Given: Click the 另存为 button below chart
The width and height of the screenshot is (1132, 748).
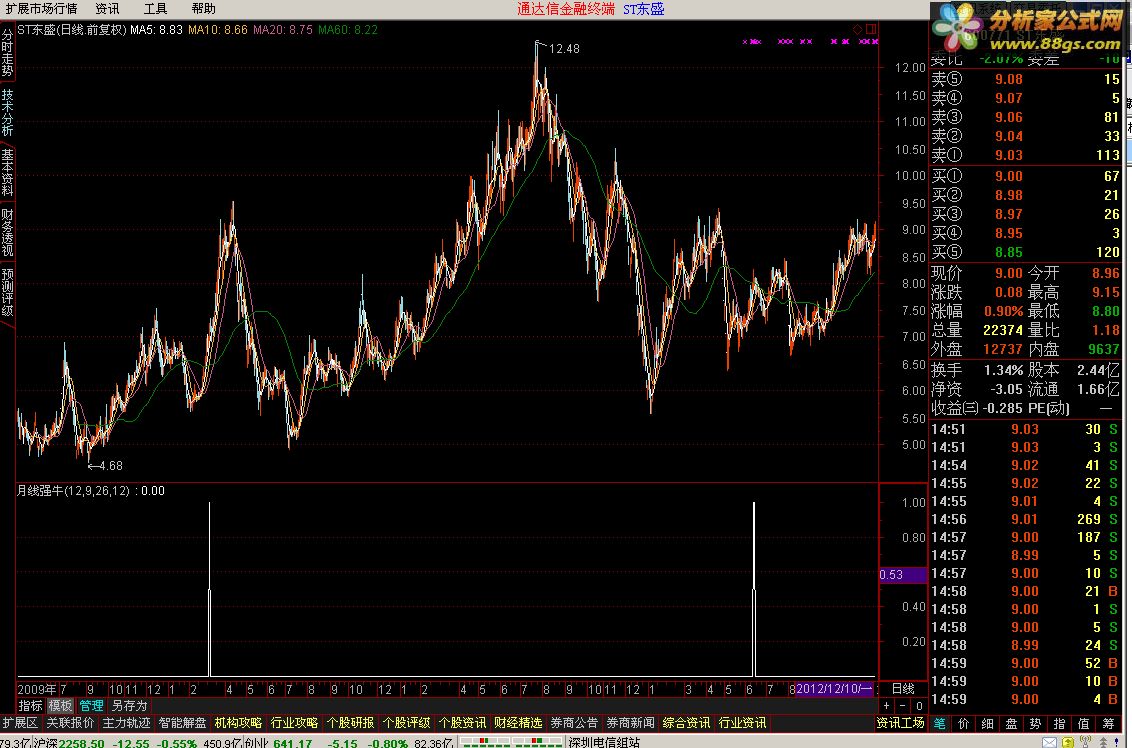Looking at the screenshot, I should (x=129, y=705).
